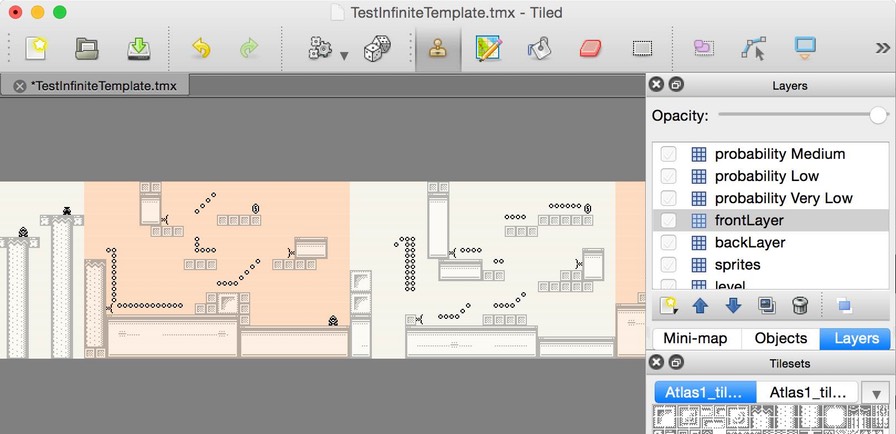
Task: Float the Layers panel
Action: coord(676,85)
